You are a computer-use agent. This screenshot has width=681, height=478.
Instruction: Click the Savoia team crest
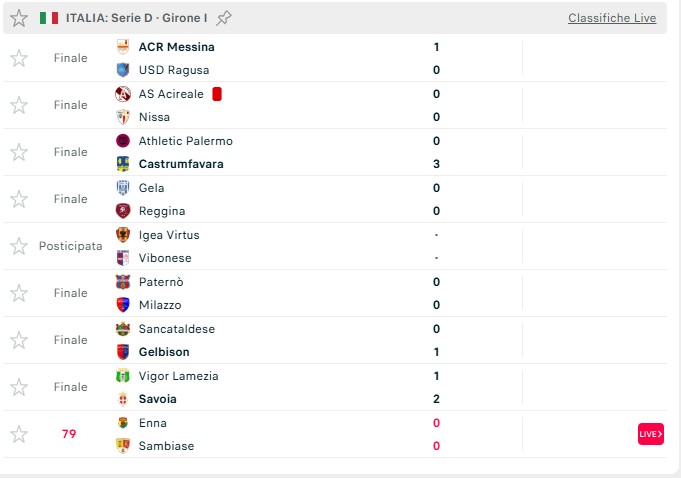pyautogui.click(x=123, y=399)
